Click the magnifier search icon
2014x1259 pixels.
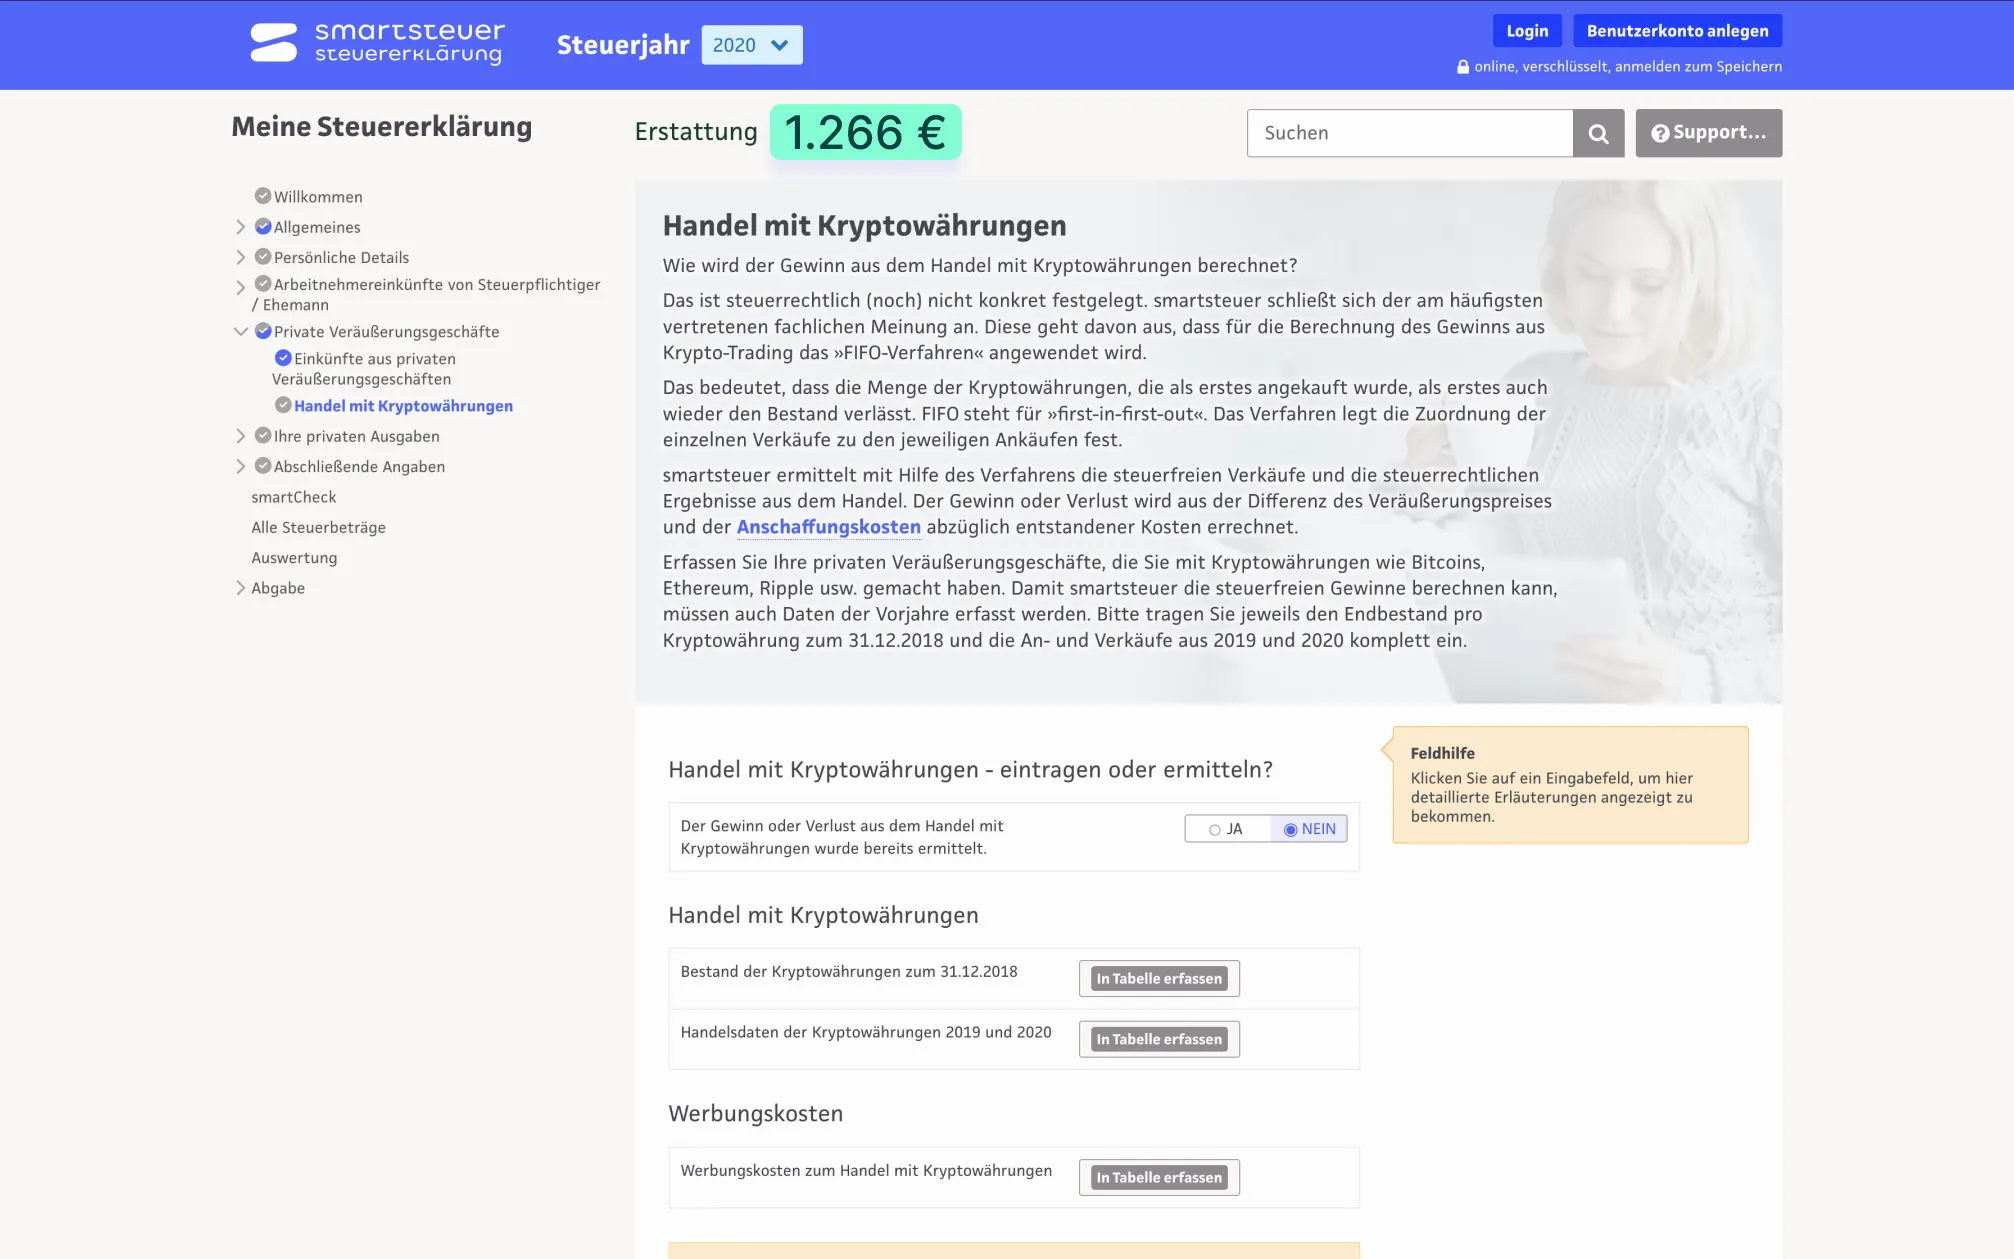click(1598, 133)
